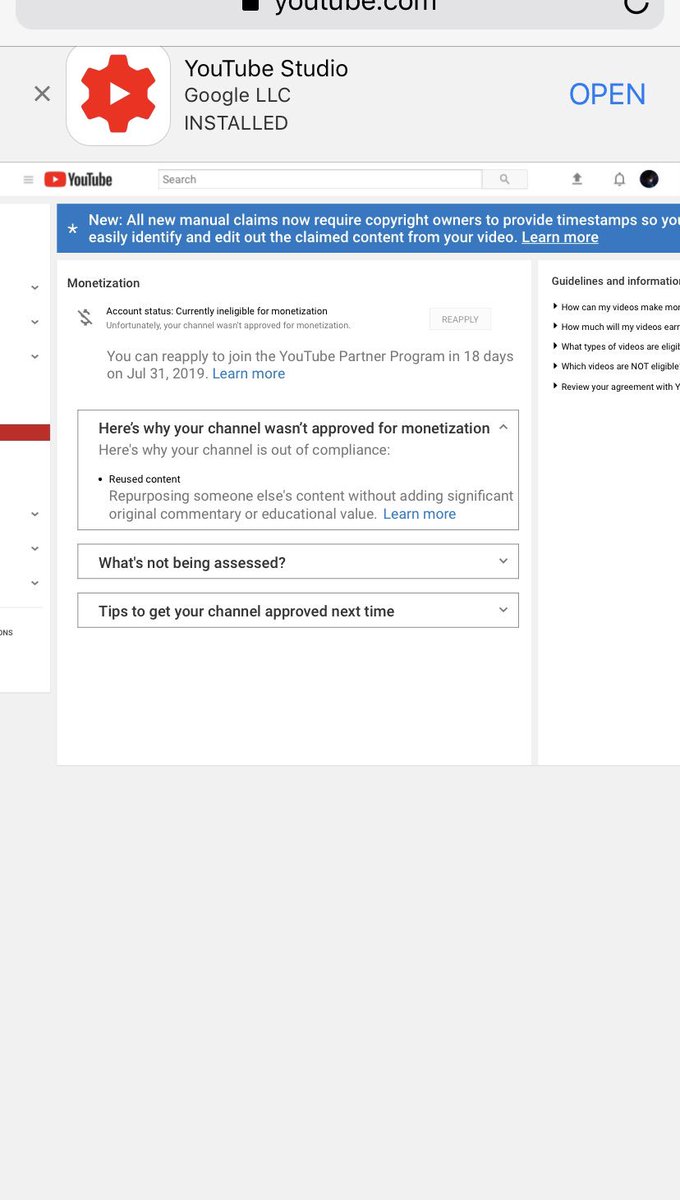Expand "What types of videos are eligib…" guideline
Viewport: 680px width, 1200px height.
tap(617, 347)
